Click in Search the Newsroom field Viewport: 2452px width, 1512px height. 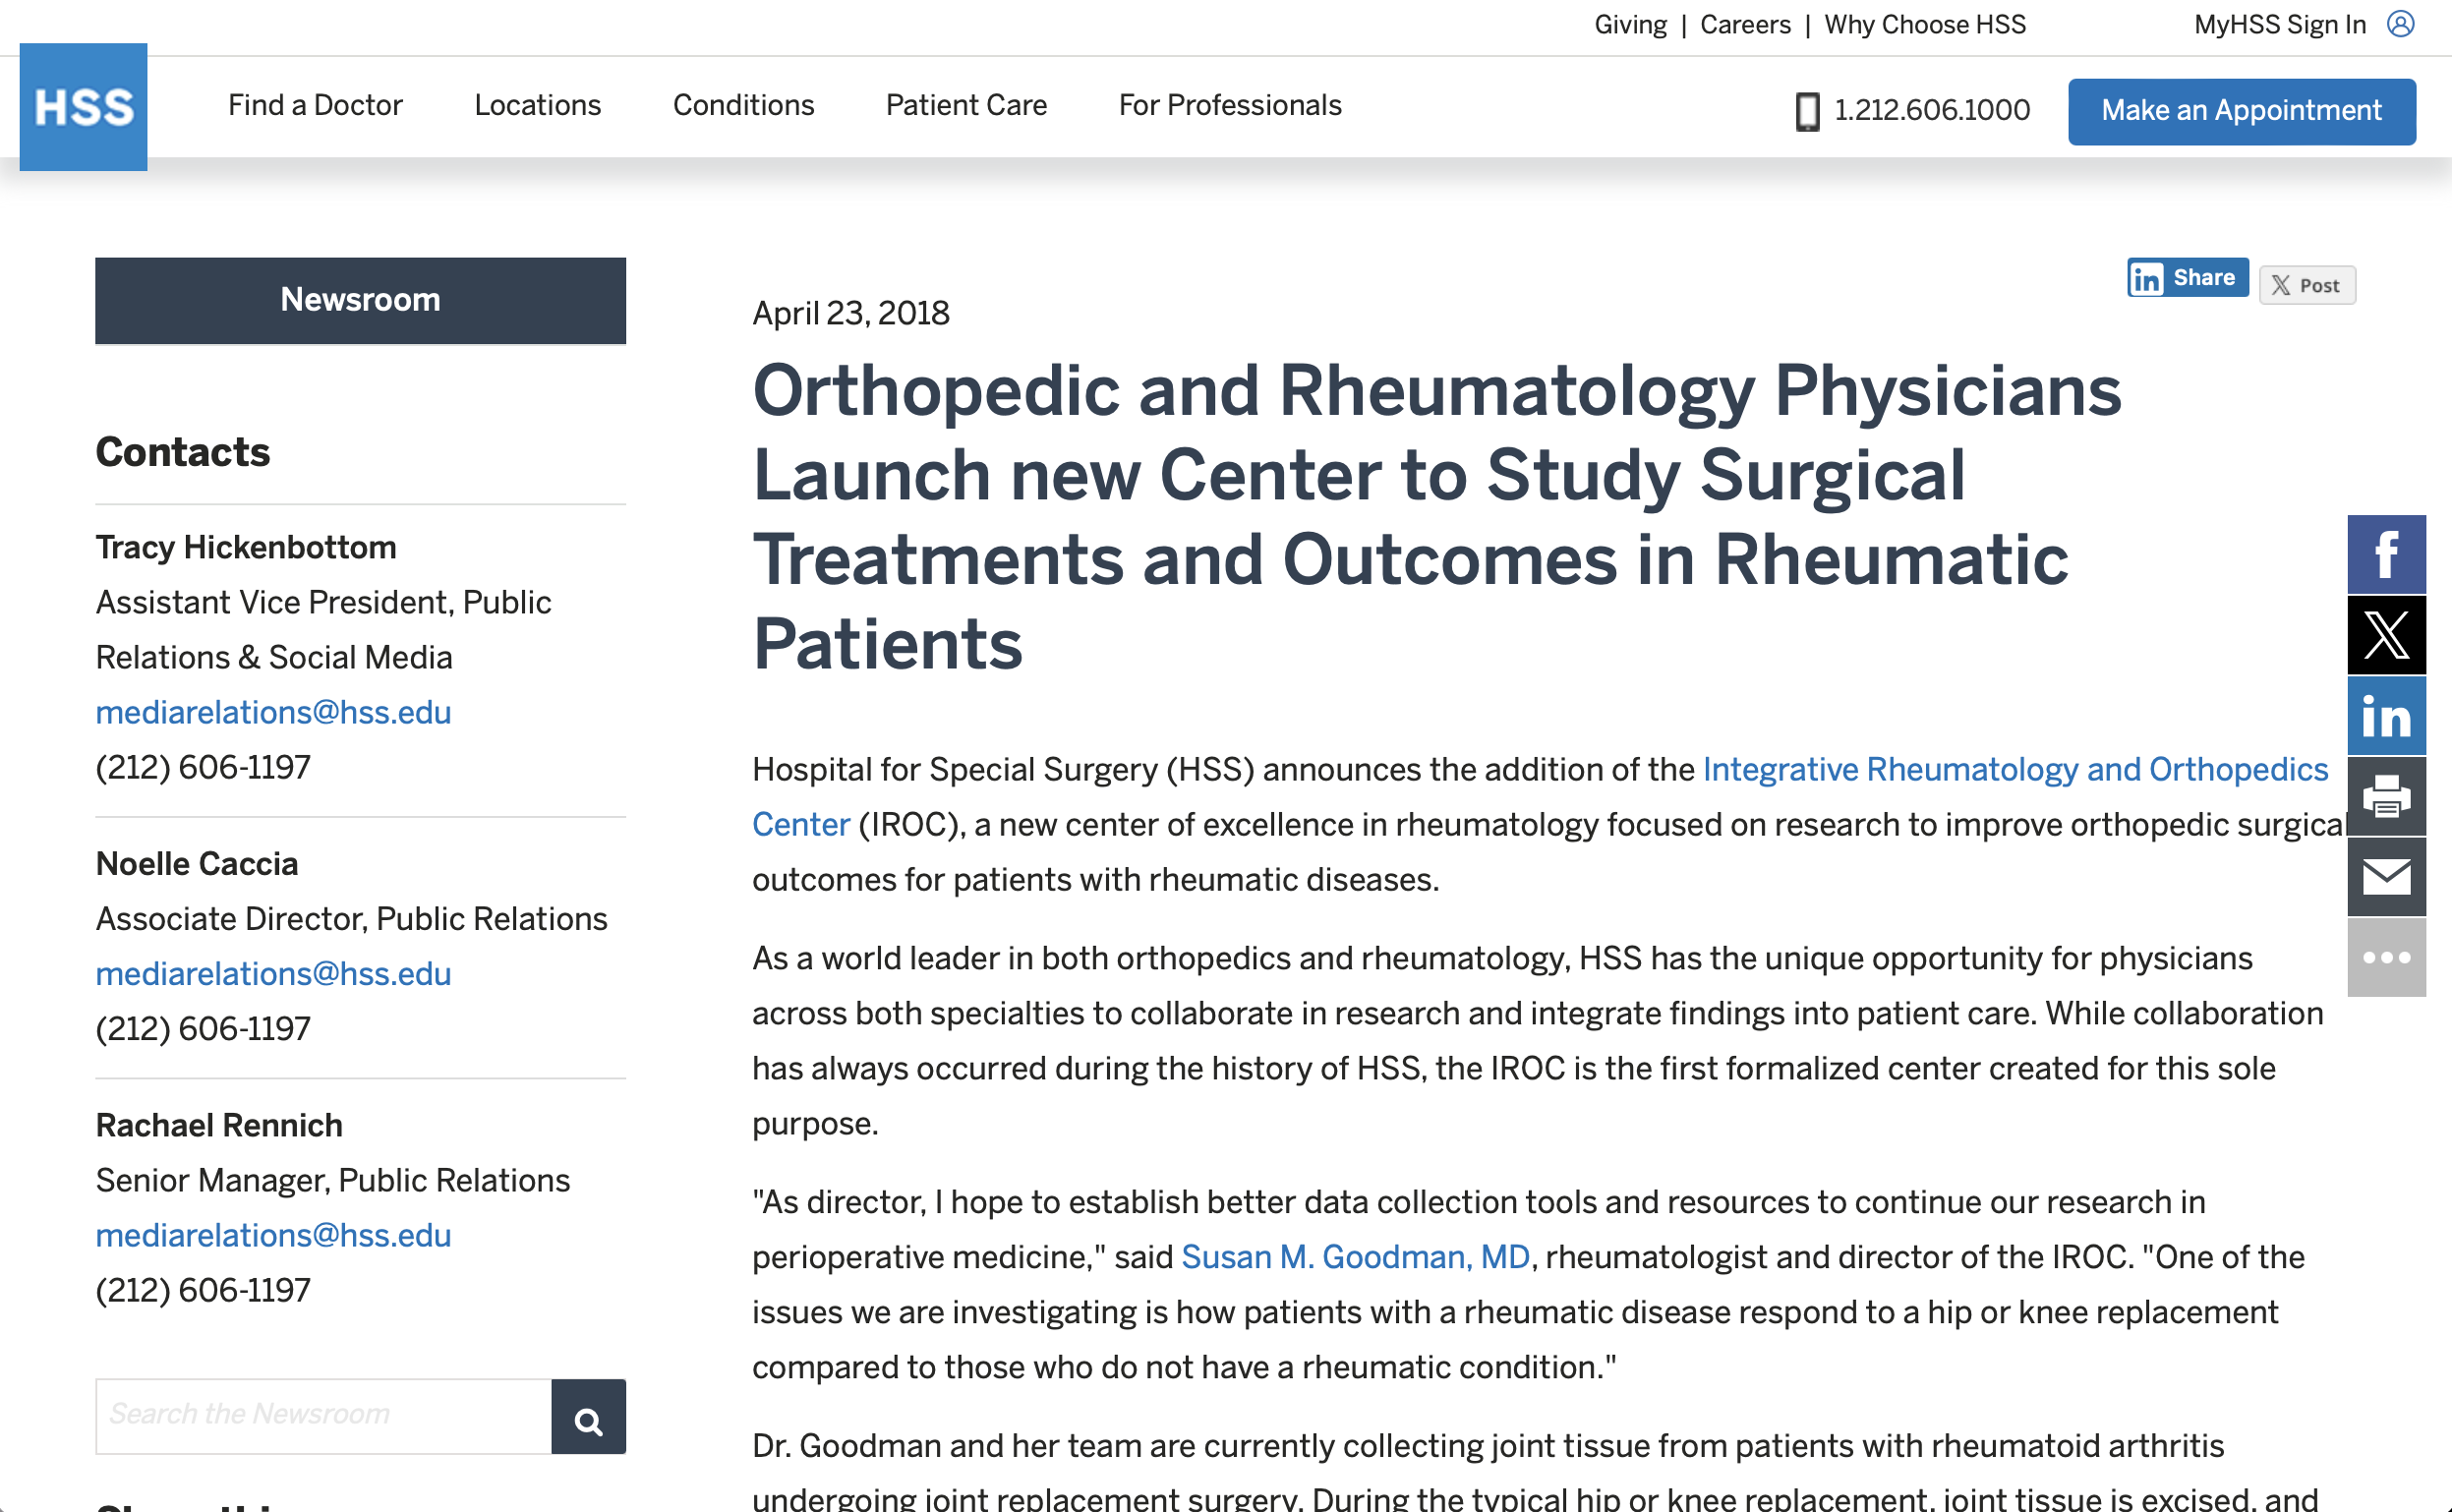[x=323, y=1416]
